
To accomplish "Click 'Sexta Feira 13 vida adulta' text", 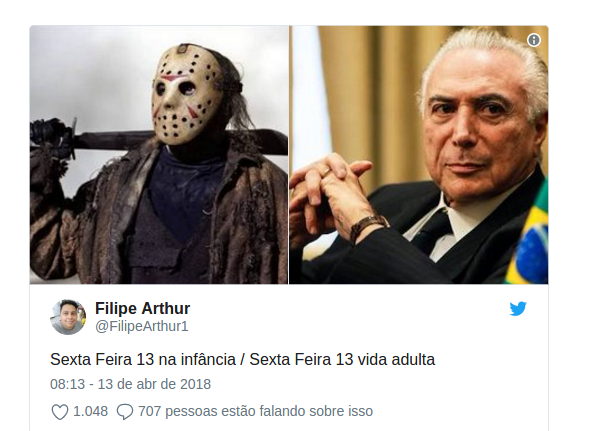I will (342, 359).
